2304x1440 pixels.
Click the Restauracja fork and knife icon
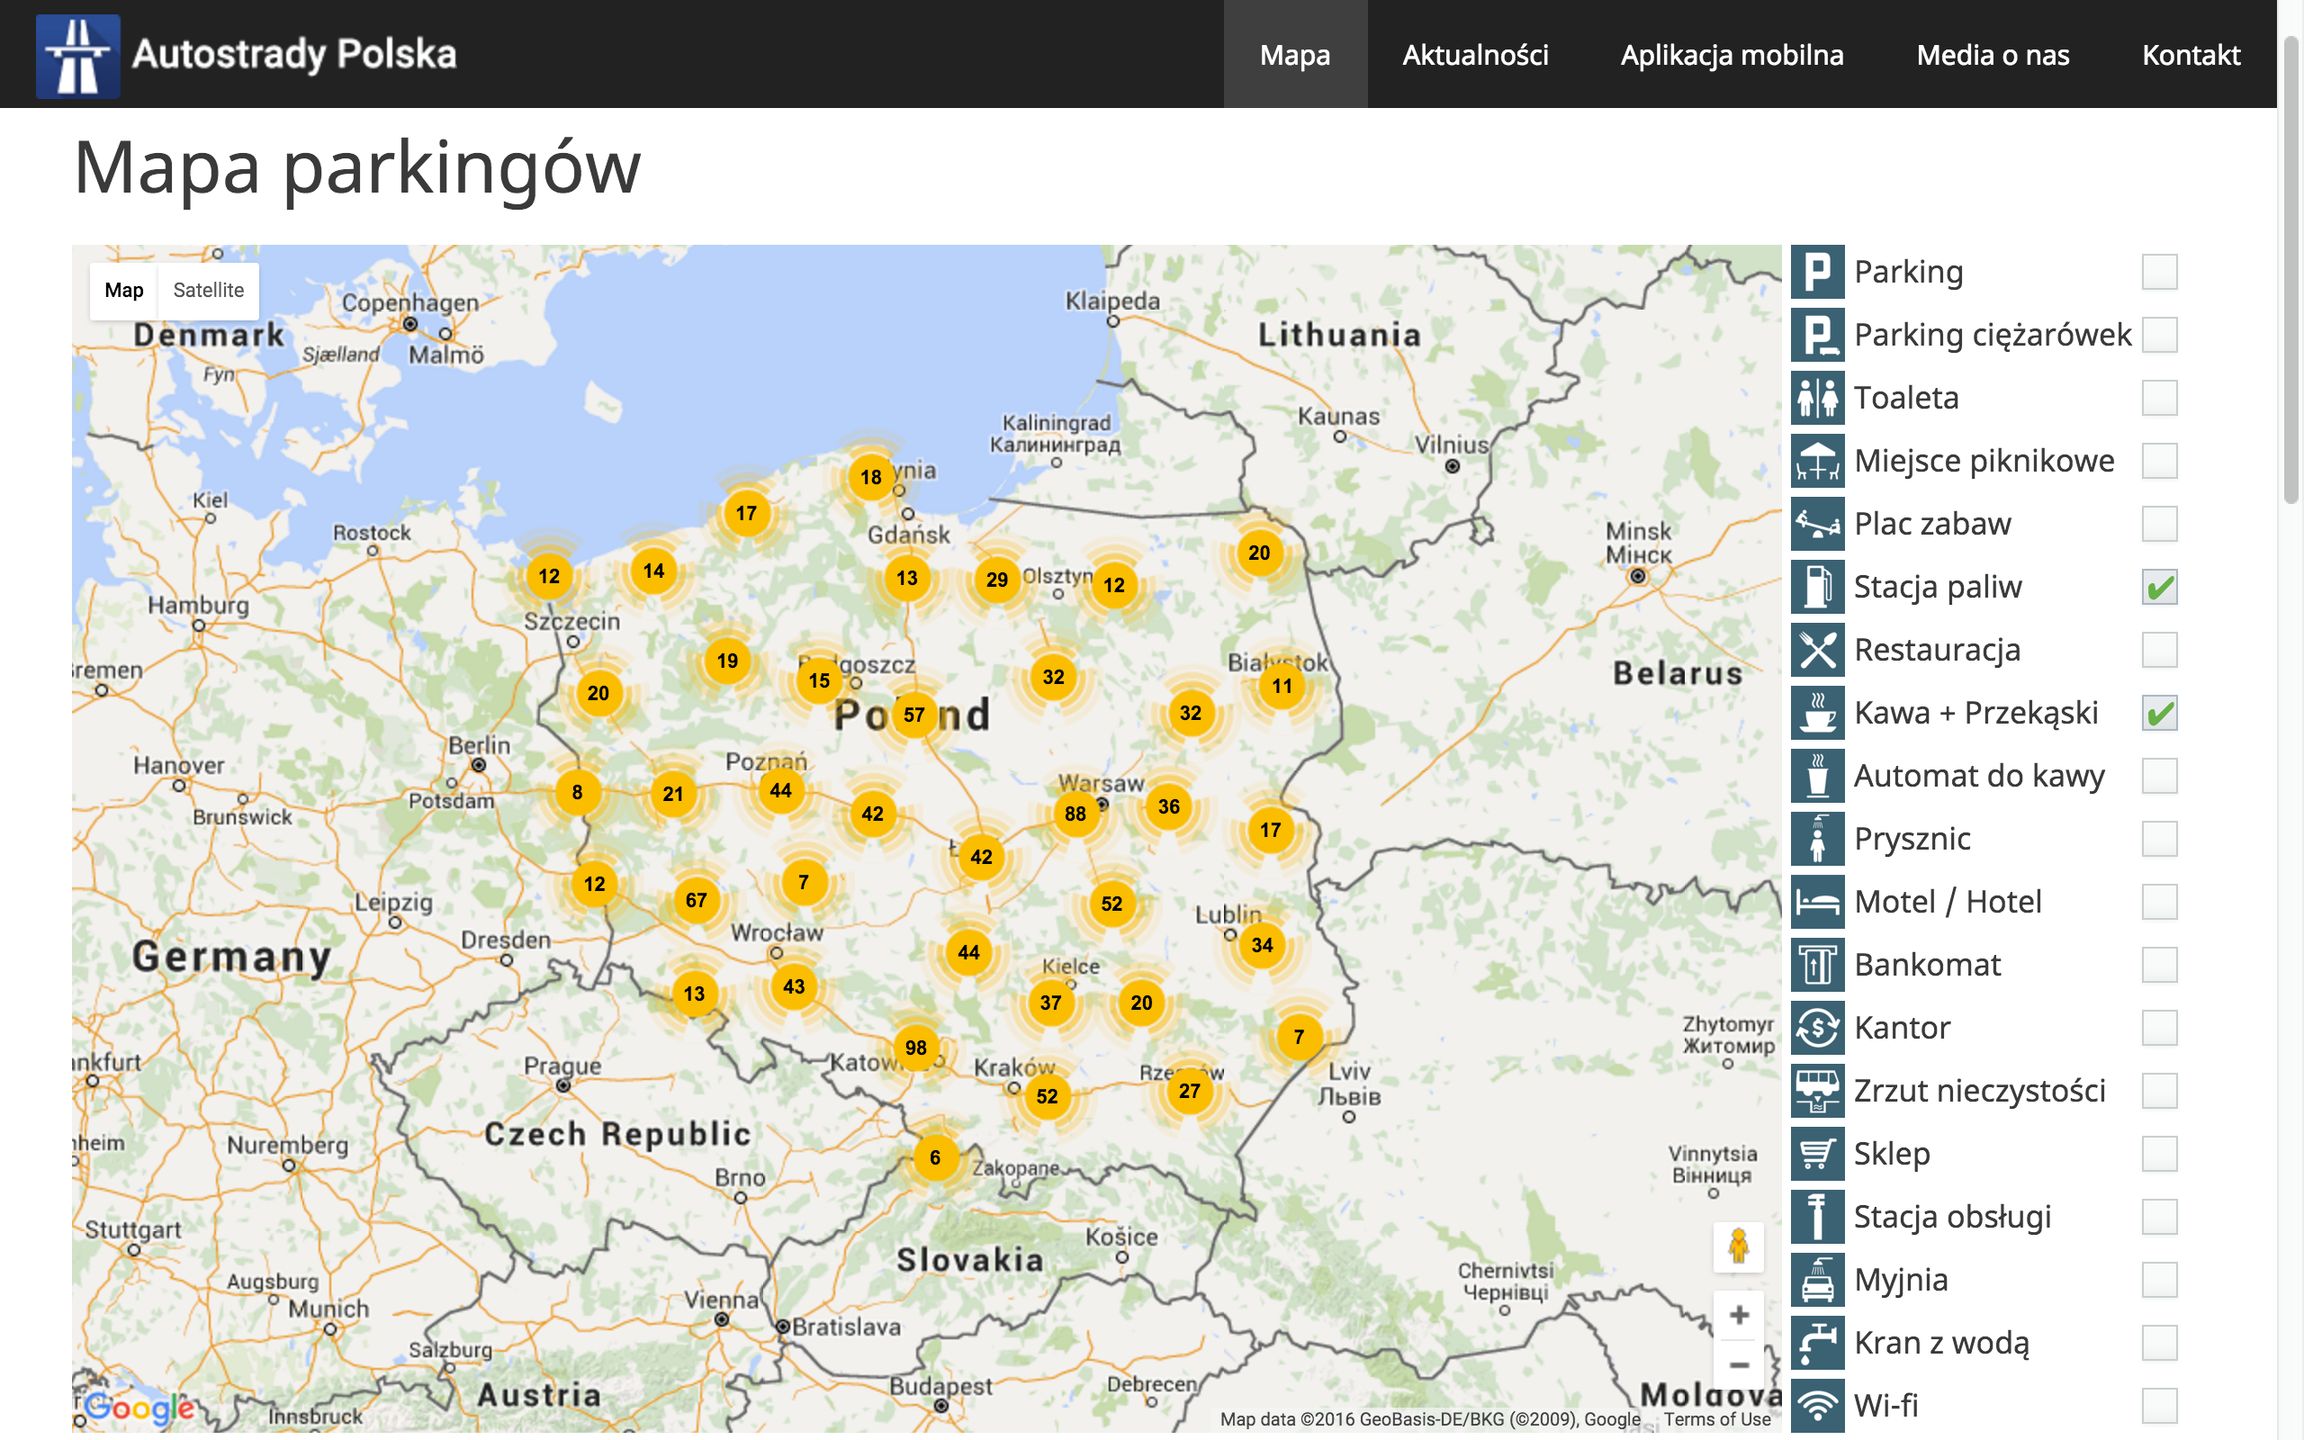1817,650
